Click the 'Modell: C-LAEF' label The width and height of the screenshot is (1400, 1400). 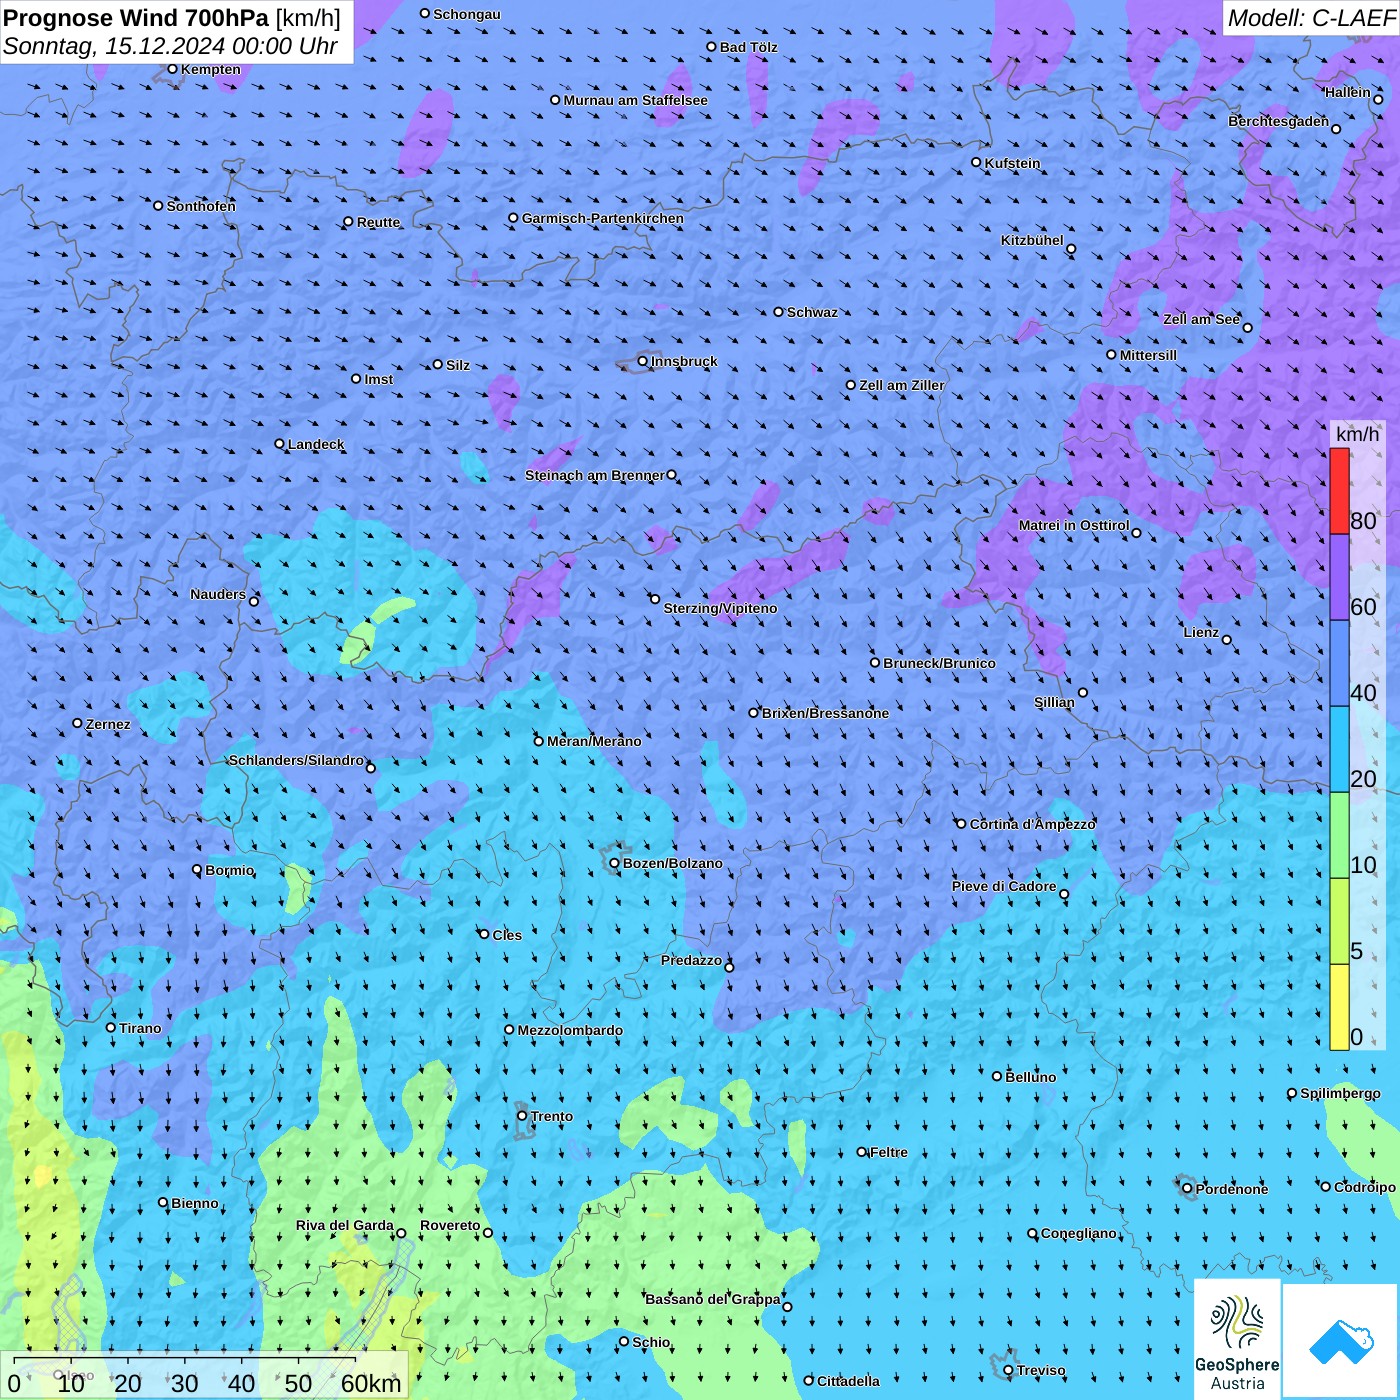1311,18
